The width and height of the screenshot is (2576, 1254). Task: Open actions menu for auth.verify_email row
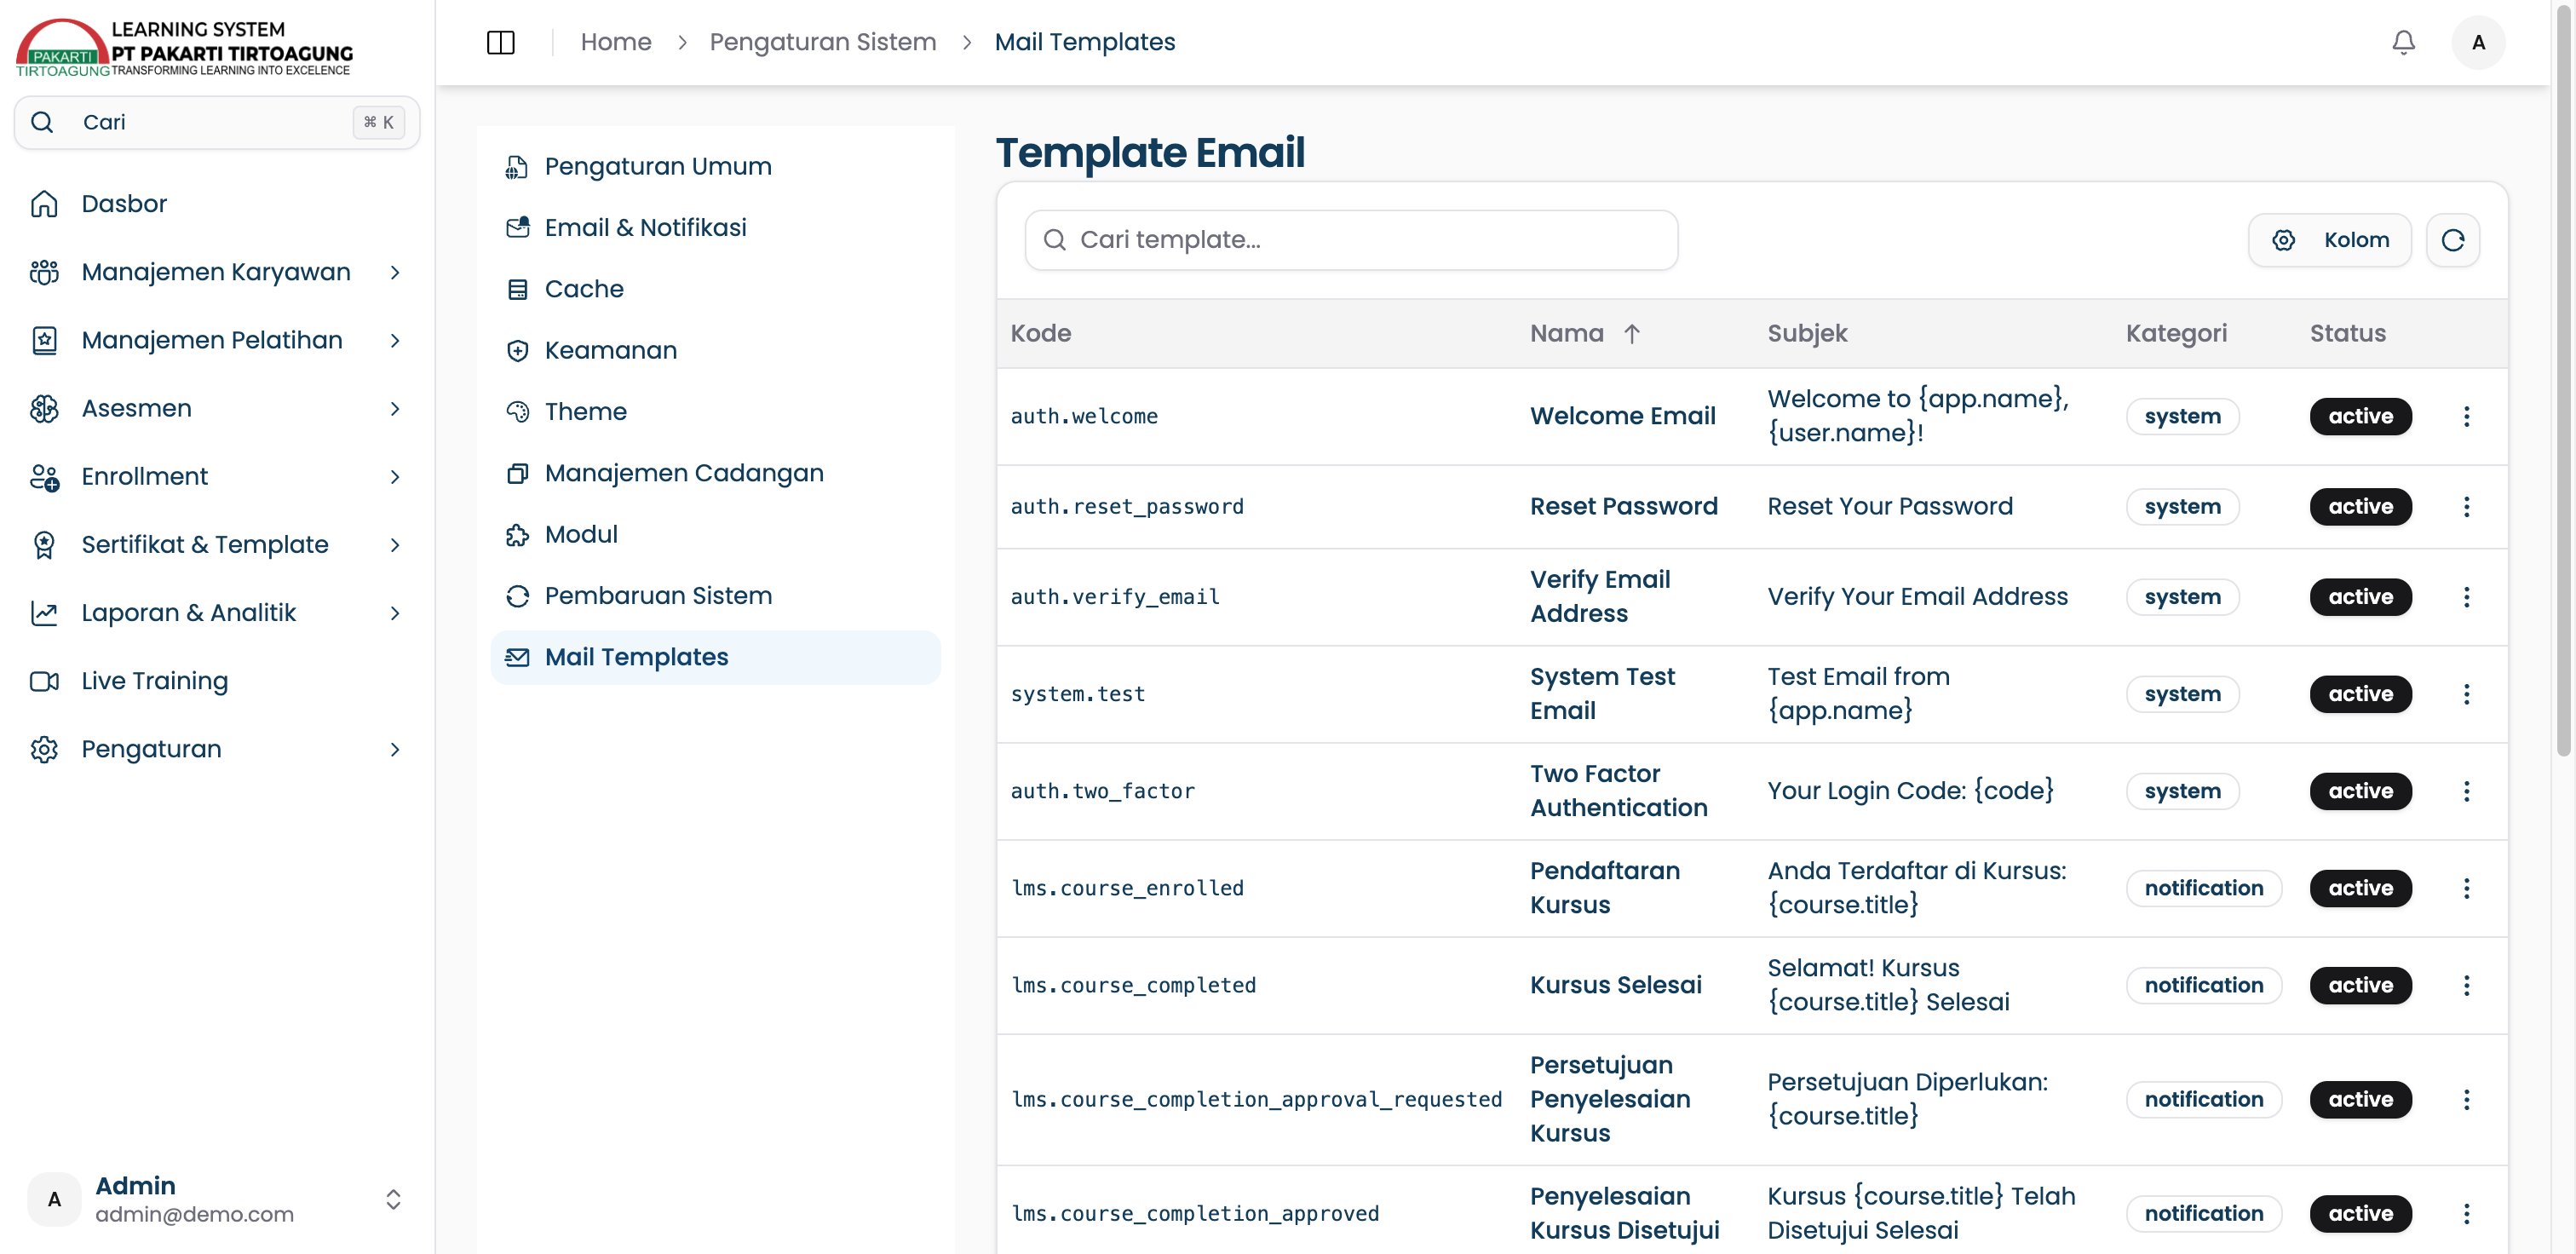(2466, 597)
